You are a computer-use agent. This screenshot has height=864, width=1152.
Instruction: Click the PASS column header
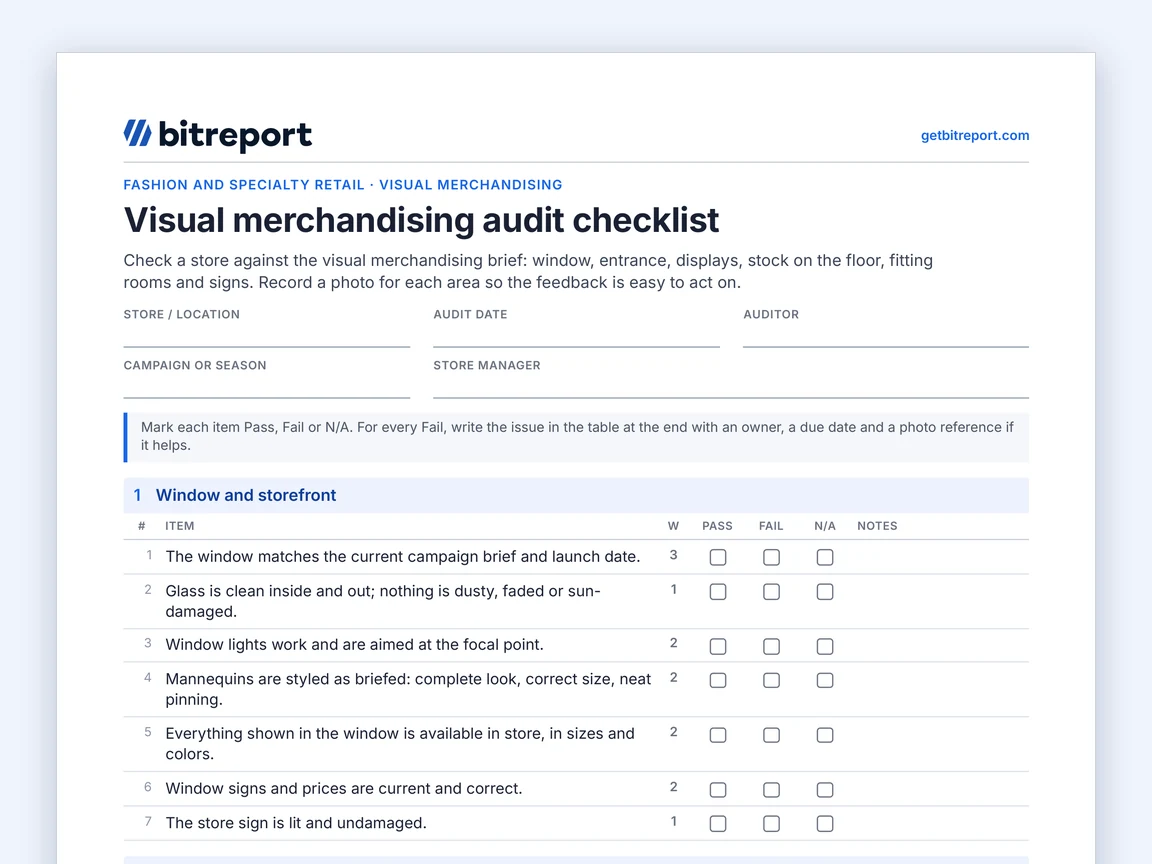(717, 526)
